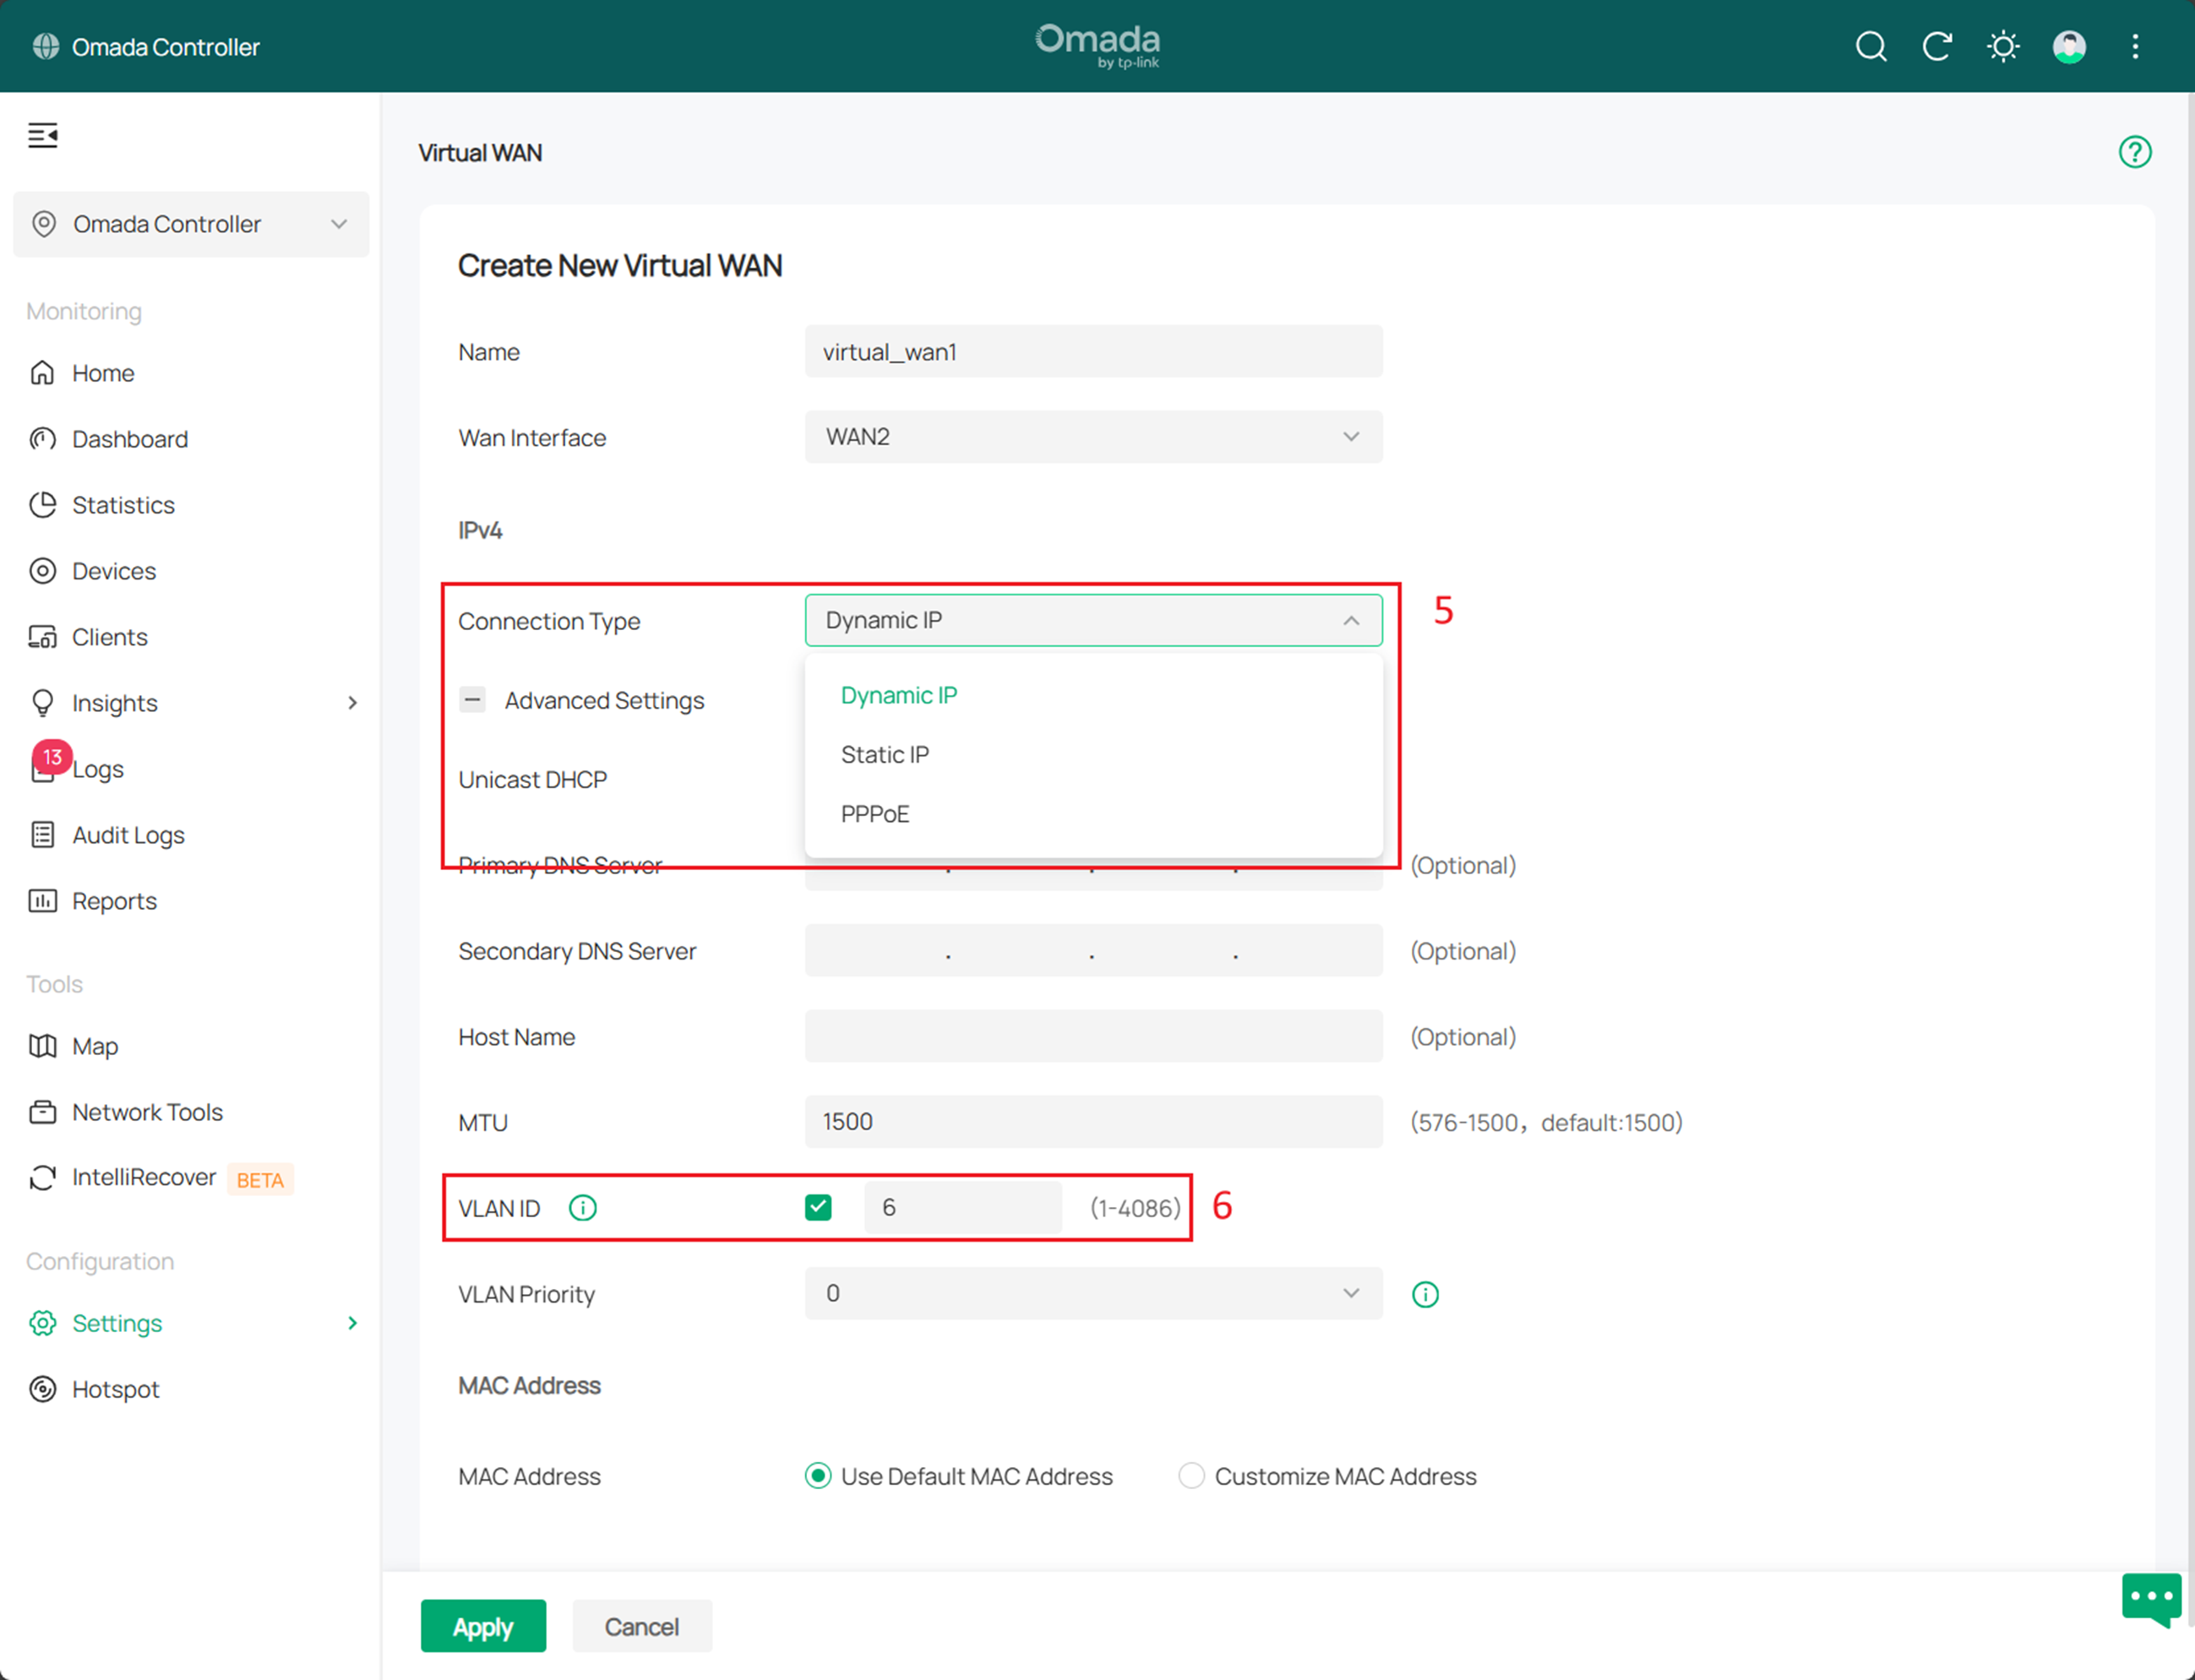Collapse the sidebar with the menu icon

coord(43,135)
